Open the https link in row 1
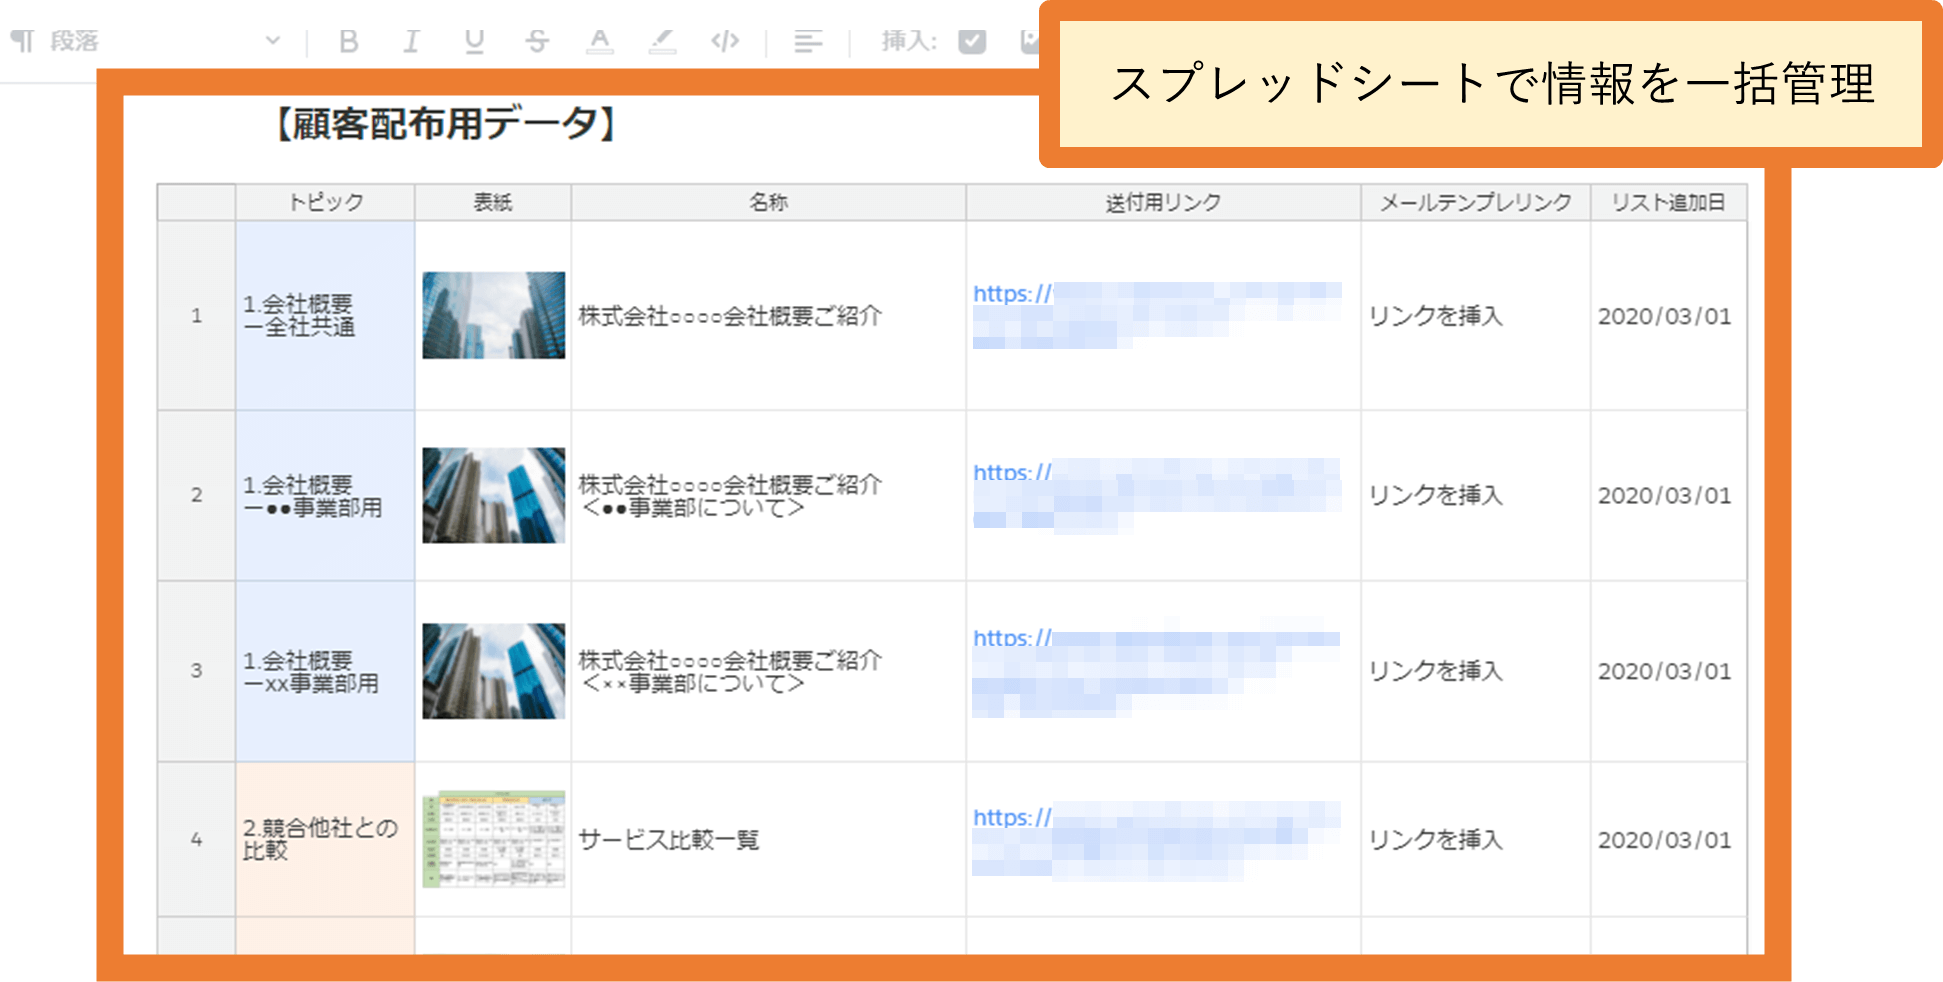The image size is (1943, 982). click(x=1010, y=295)
